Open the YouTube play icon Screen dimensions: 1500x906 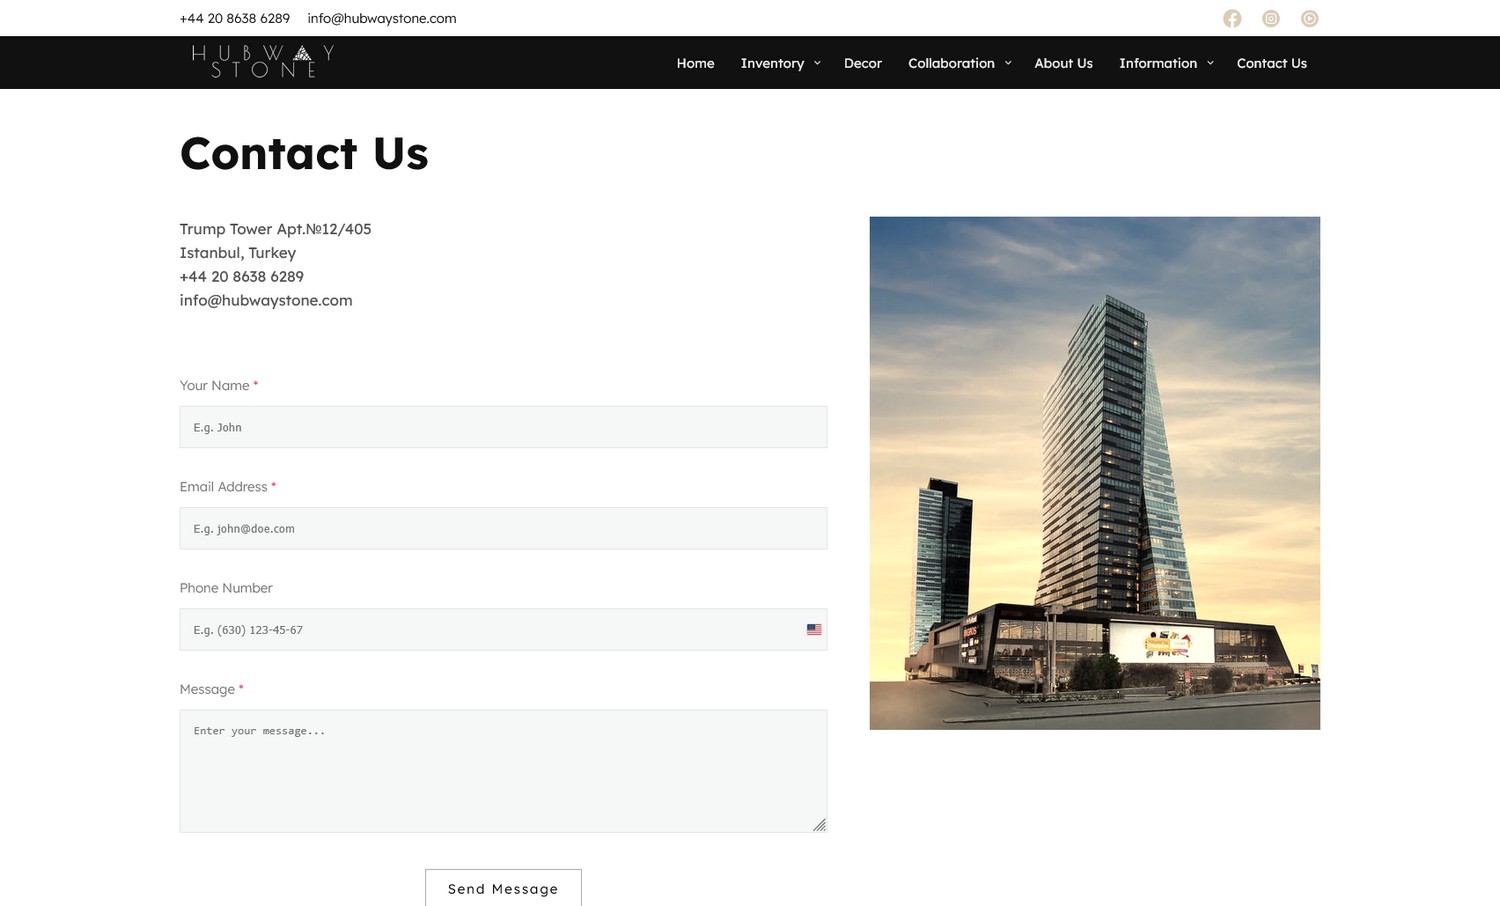point(1310,18)
